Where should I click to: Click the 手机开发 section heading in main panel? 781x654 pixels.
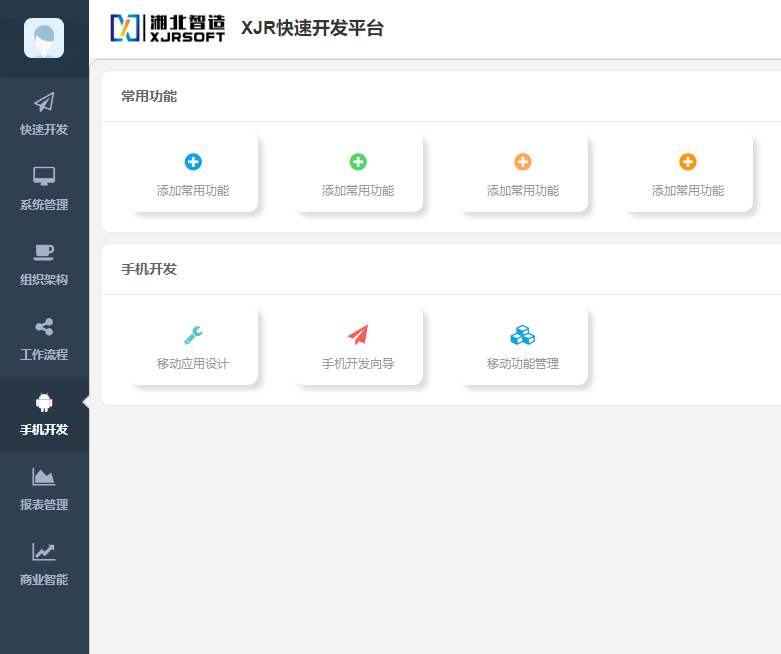149,269
